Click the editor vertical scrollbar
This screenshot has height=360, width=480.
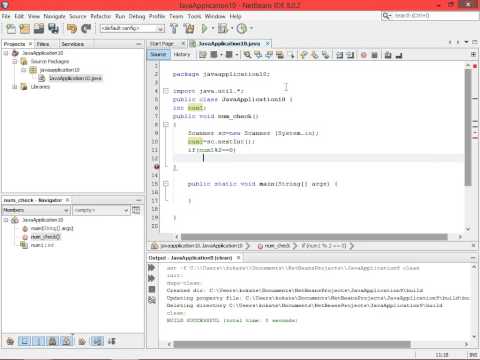pos(468,128)
